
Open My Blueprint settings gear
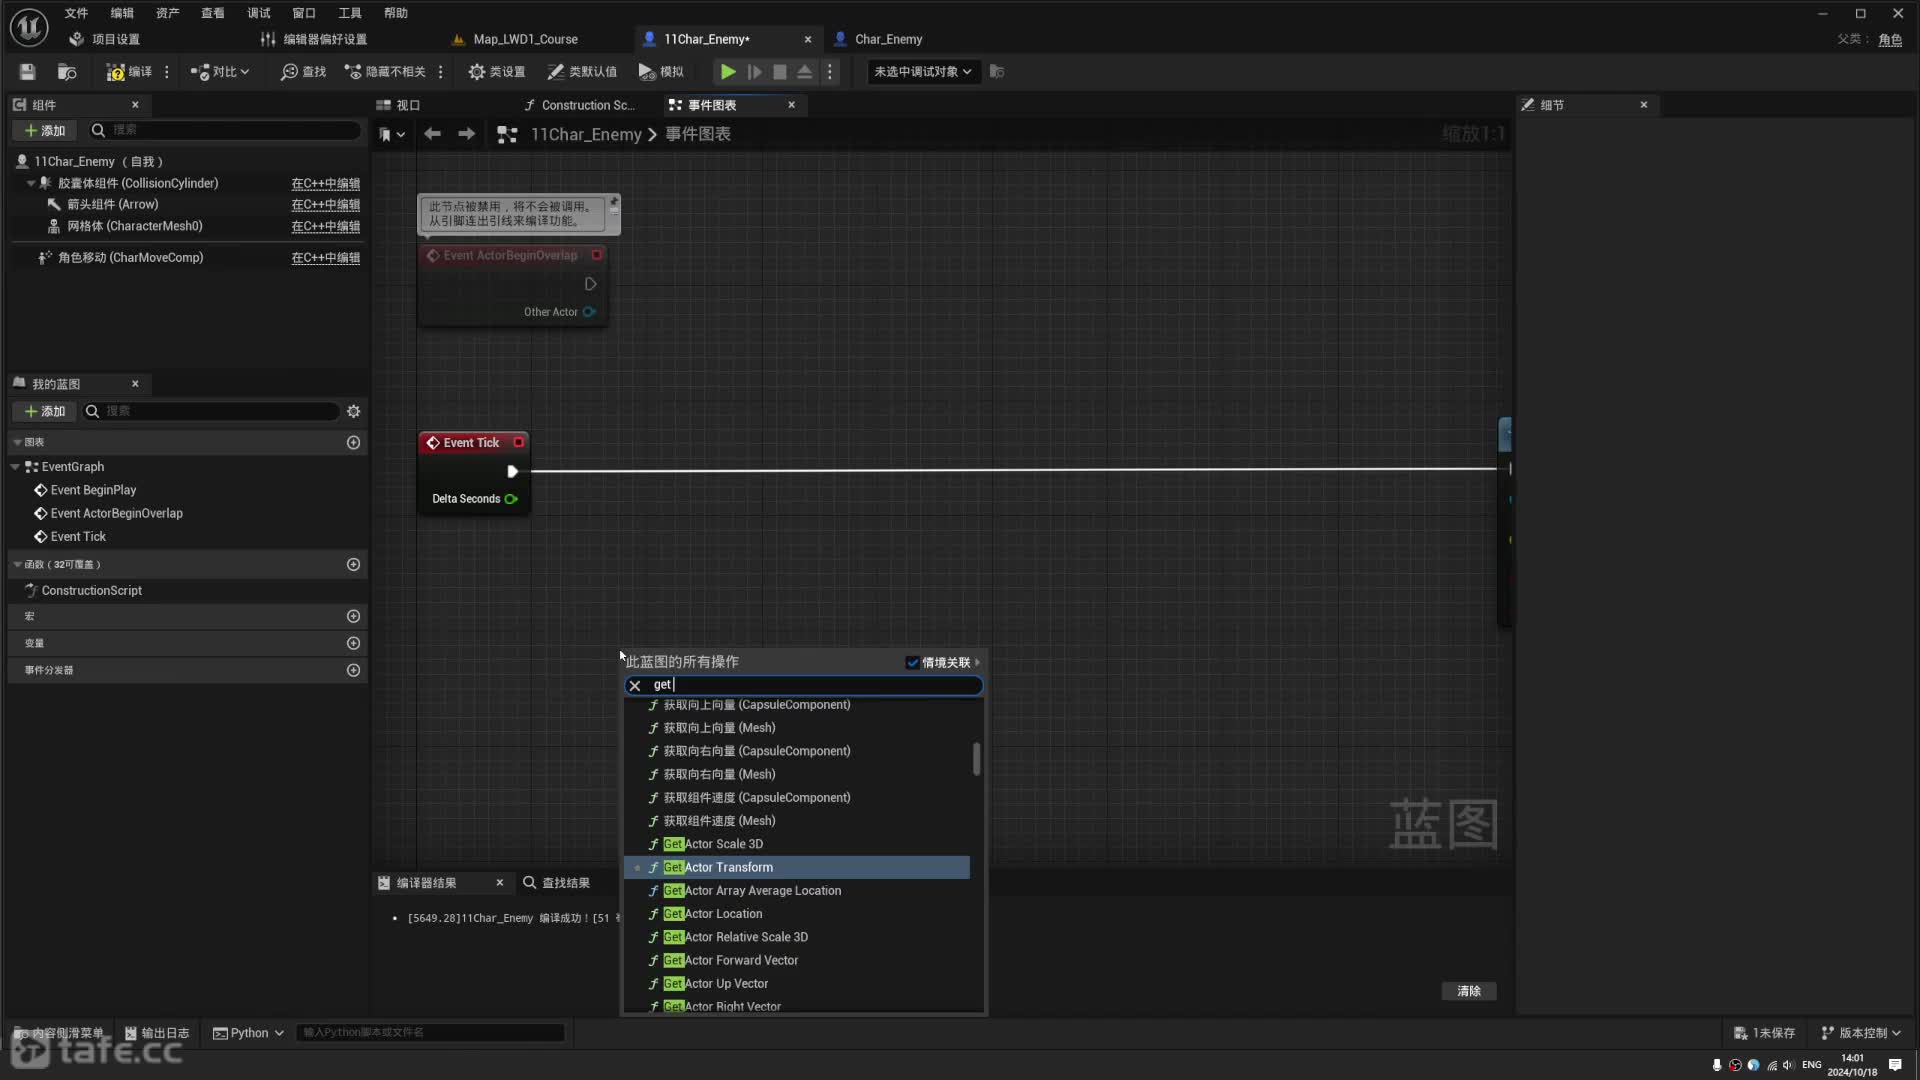(x=353, y=411)
